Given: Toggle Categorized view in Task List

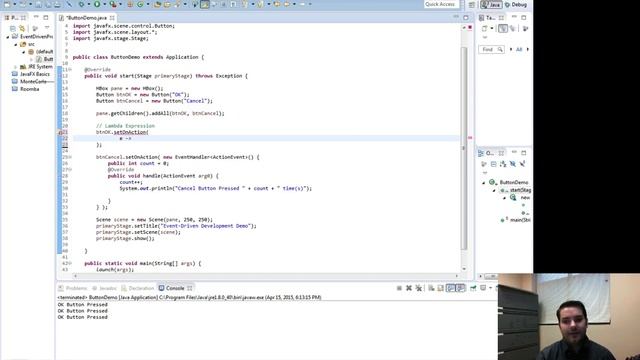Looking at the screenshot, I should 503,28.
